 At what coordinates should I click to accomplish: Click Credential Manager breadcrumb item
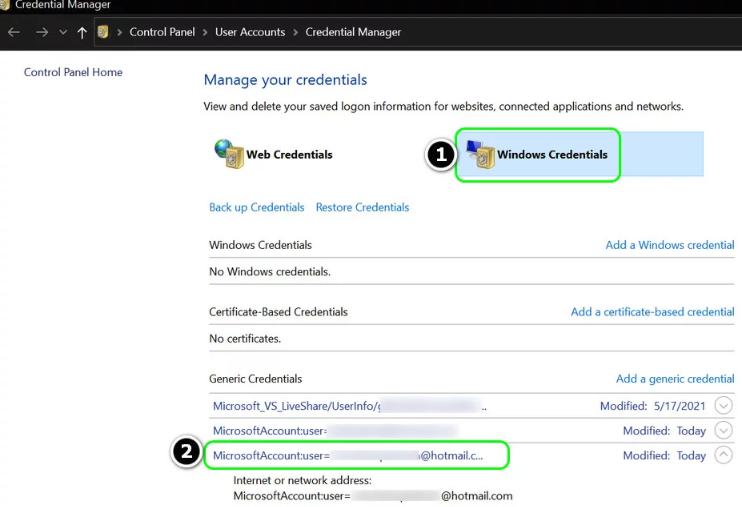point(353,32)
